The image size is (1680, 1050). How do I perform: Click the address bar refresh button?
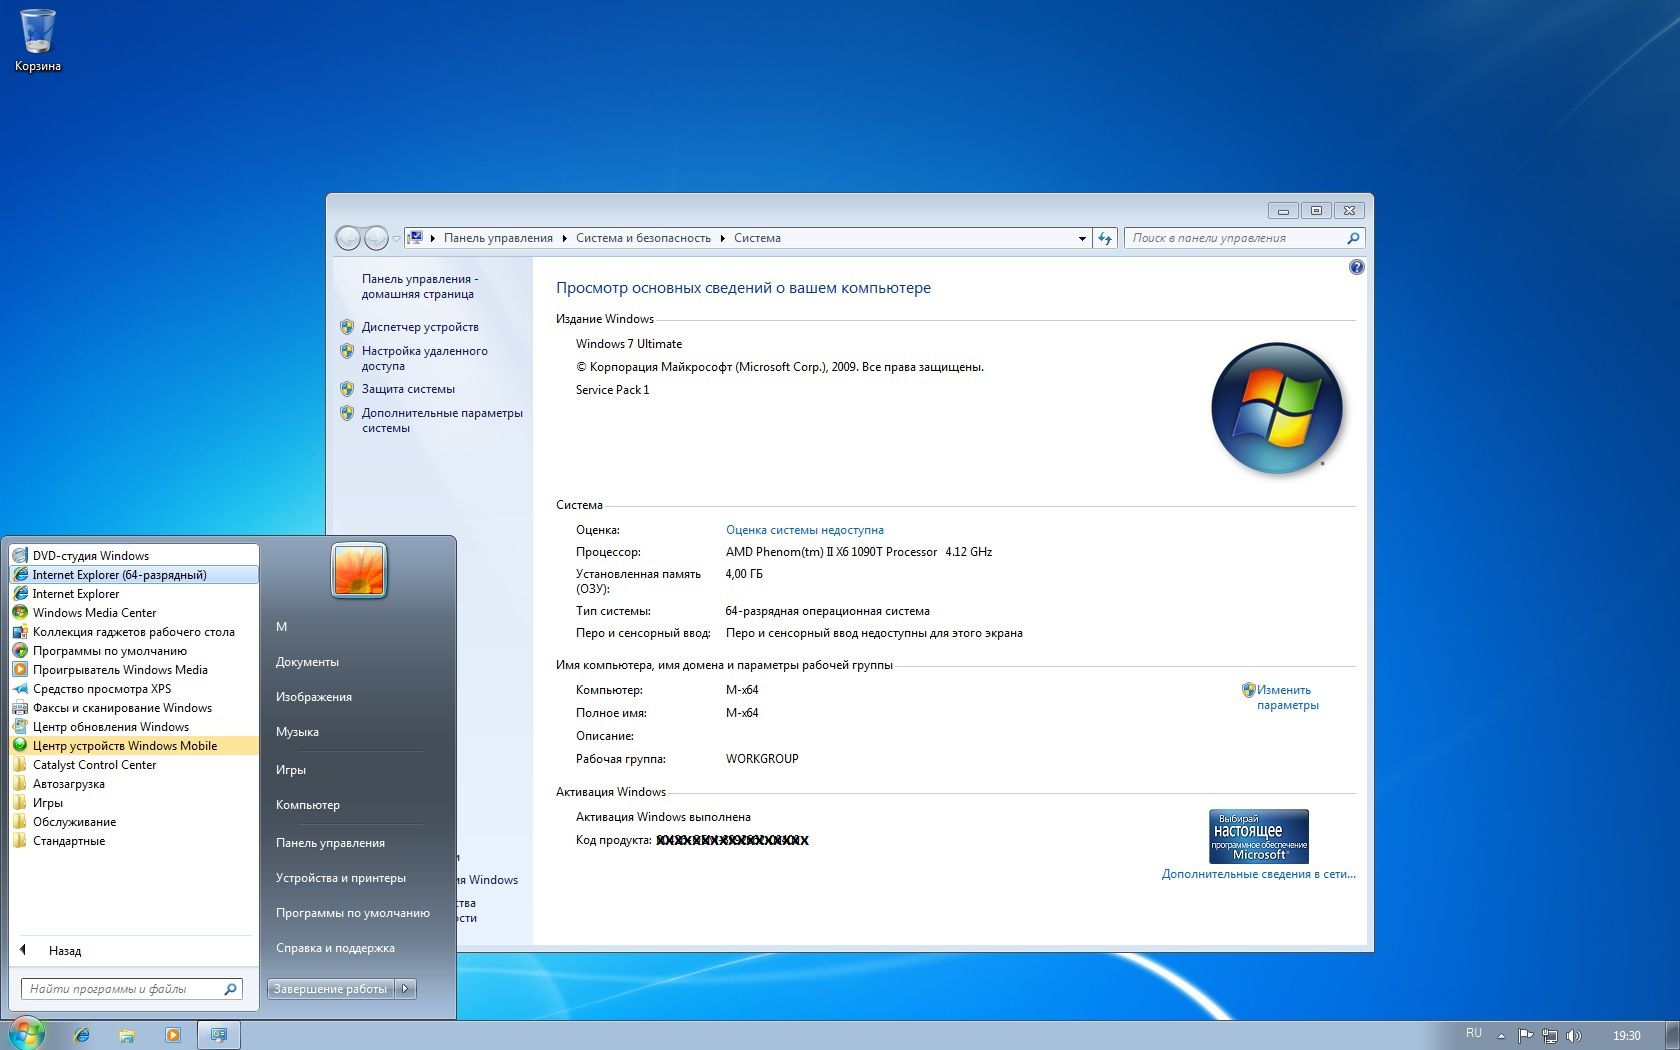pyautogui.click(x=1105, y=238)
